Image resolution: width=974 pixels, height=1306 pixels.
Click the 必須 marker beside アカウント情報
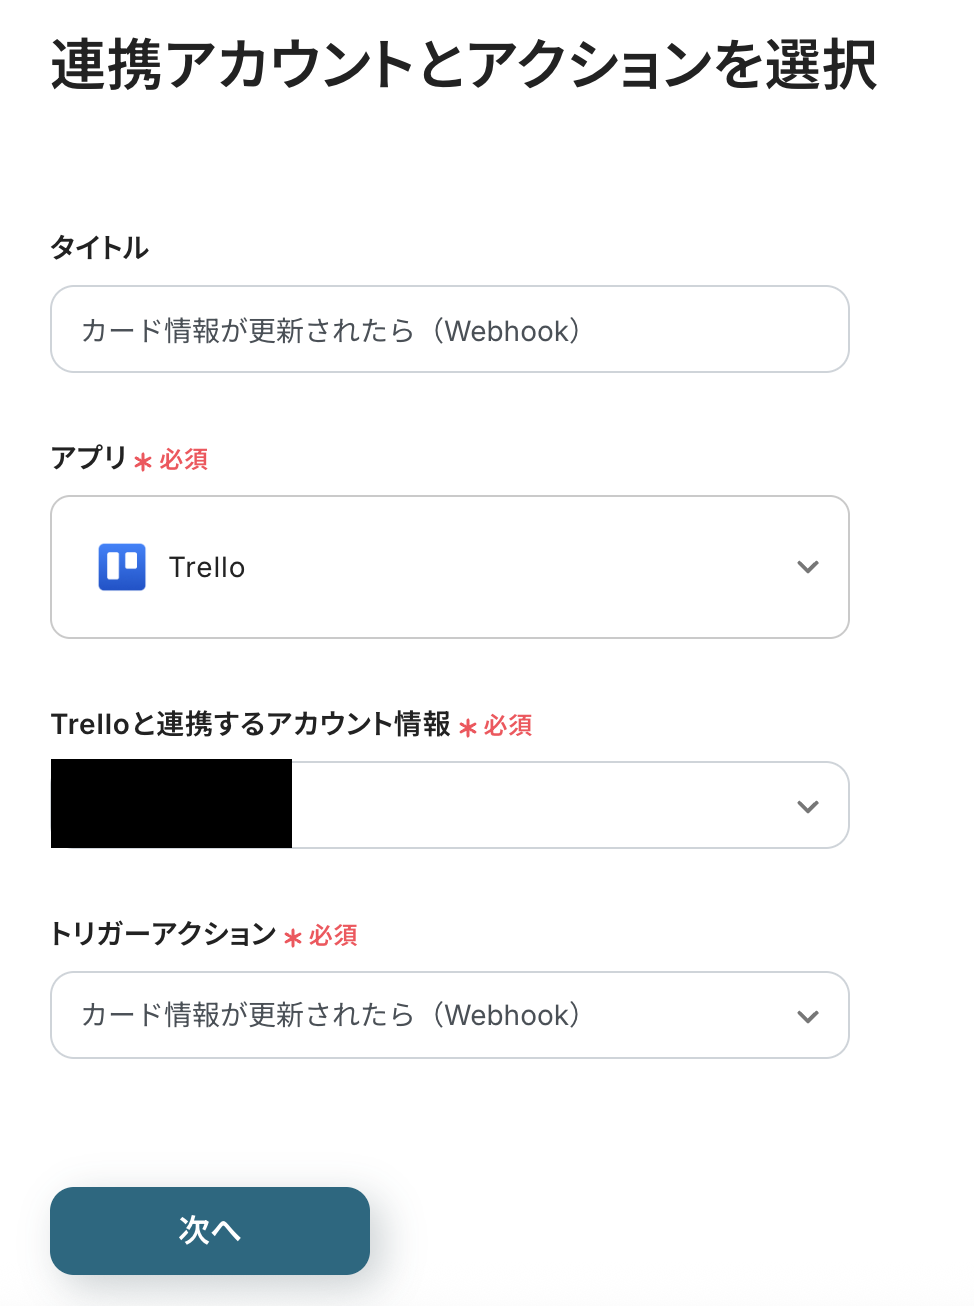pos(508,725)
